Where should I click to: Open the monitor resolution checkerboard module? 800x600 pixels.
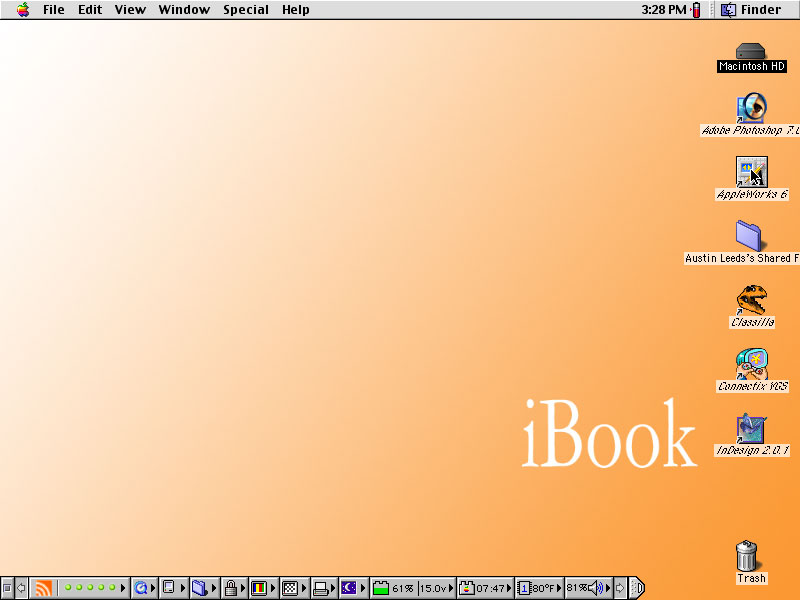[290, 588]
